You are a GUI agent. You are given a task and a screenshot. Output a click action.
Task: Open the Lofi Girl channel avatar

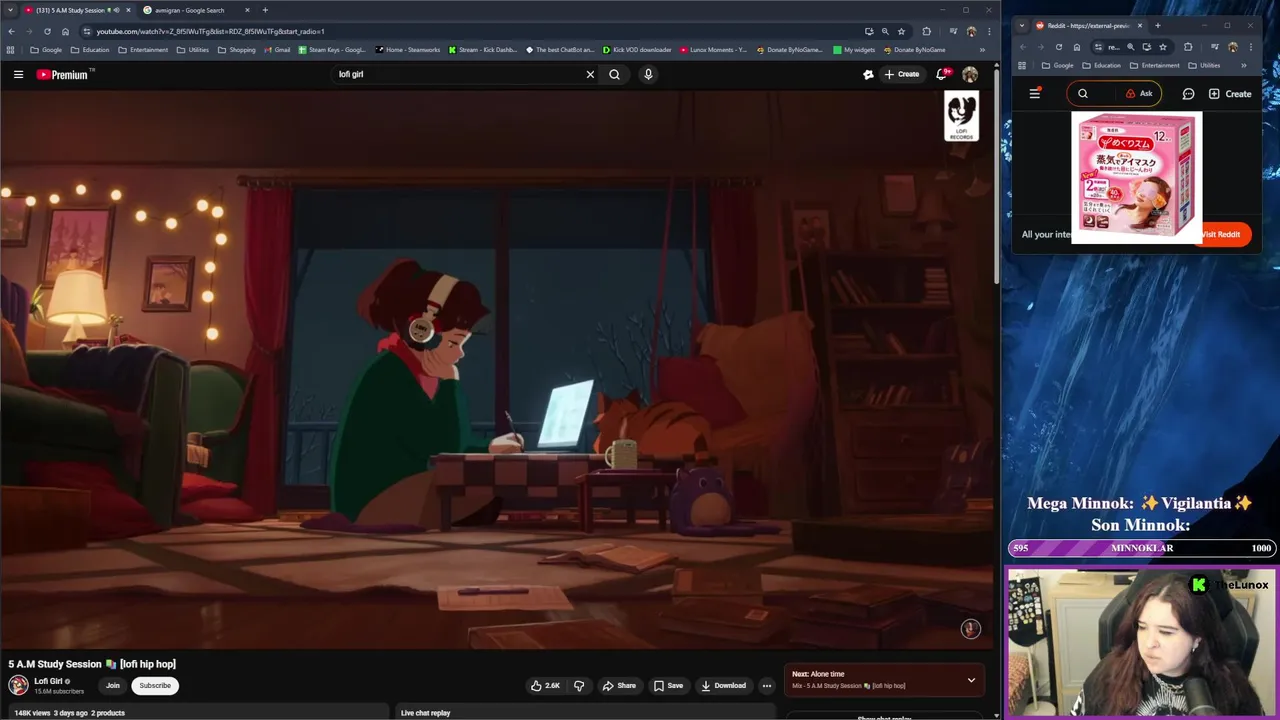[x=18, y=685]
